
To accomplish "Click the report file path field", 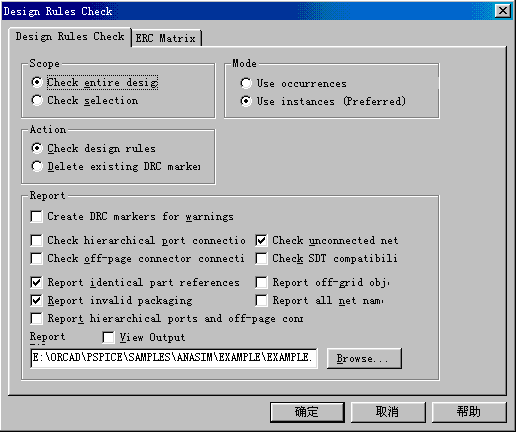I will tap(174, 358).
